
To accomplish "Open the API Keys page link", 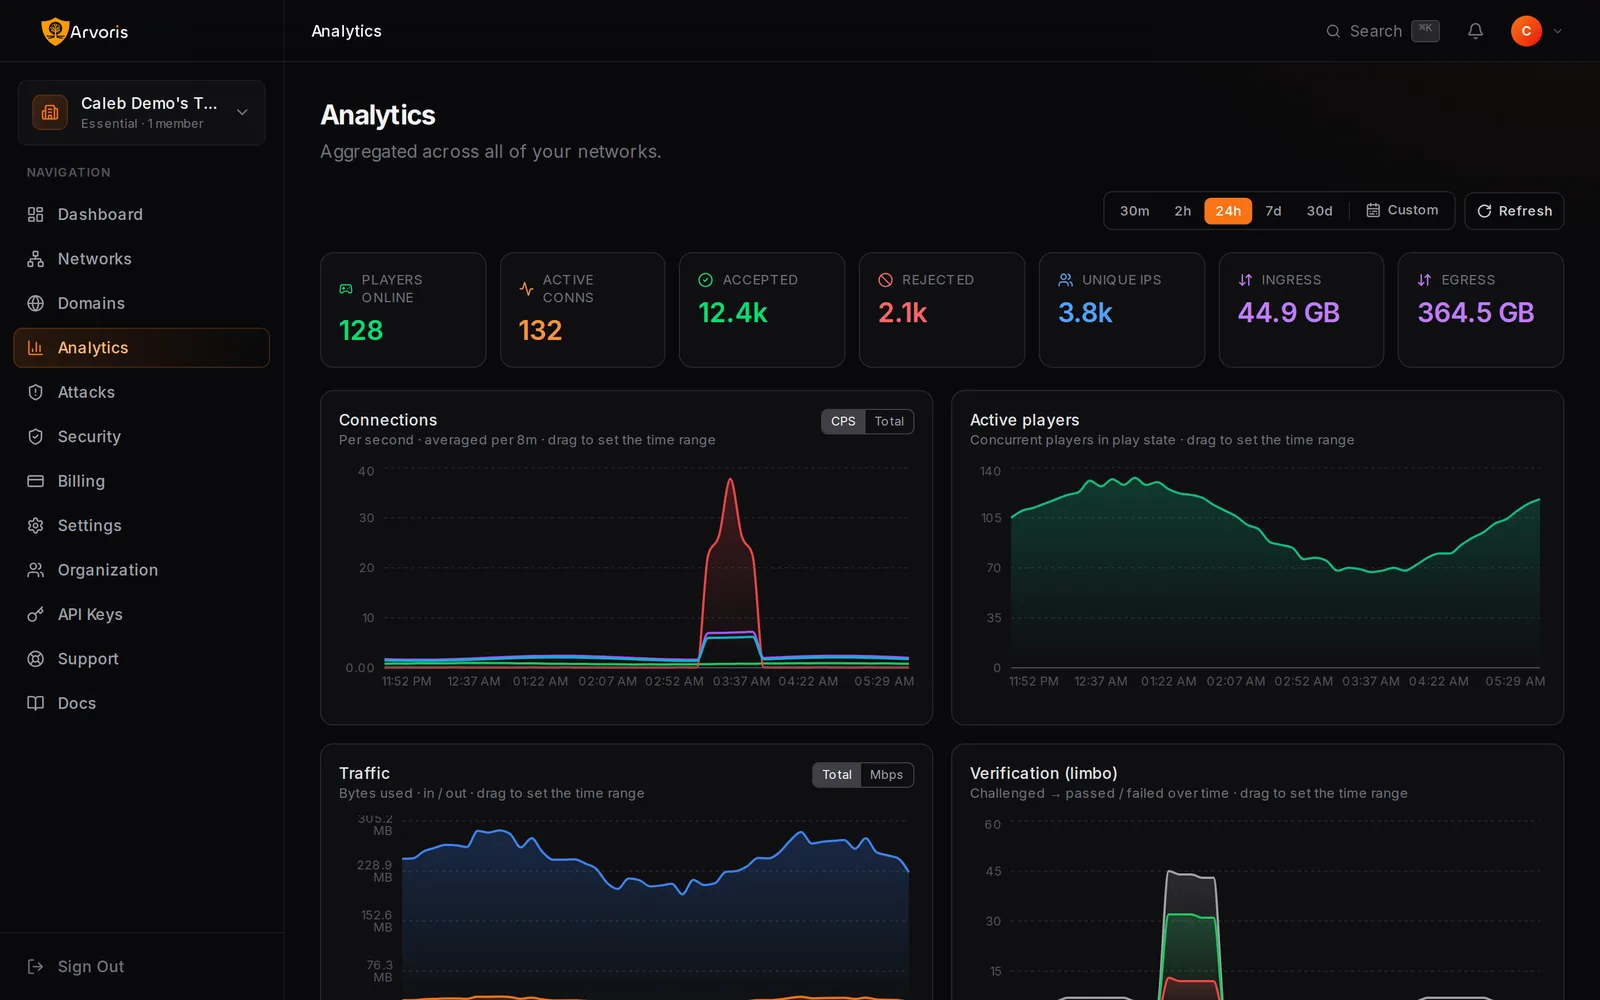I will (141, 615).
